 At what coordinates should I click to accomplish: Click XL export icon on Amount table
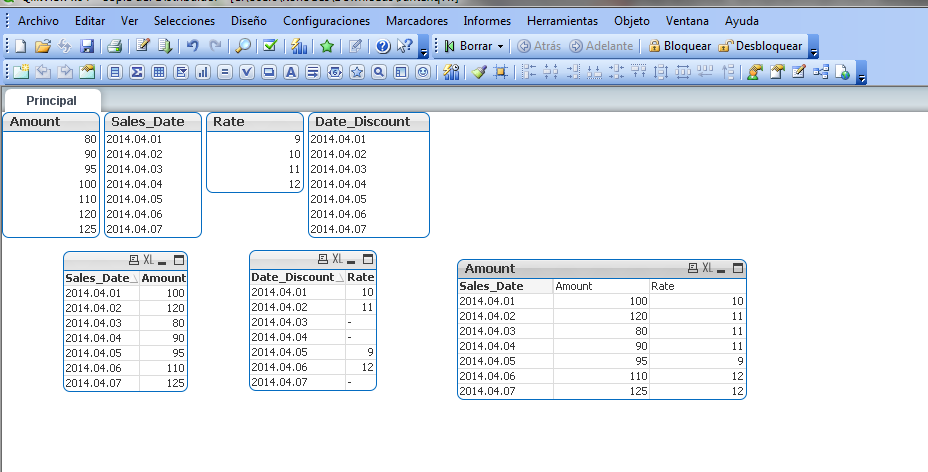(x=707, y=268)
